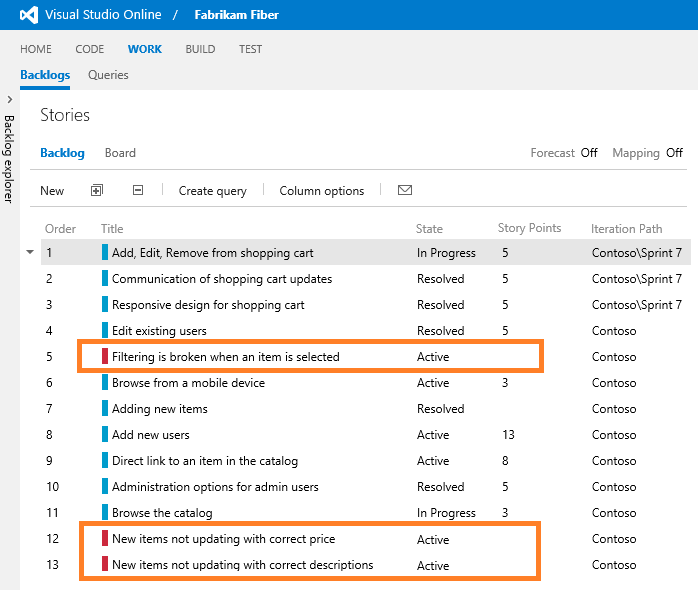Click order number 10 cell
The width and height of the screenshot is (698, 590).
pos(53,487)
